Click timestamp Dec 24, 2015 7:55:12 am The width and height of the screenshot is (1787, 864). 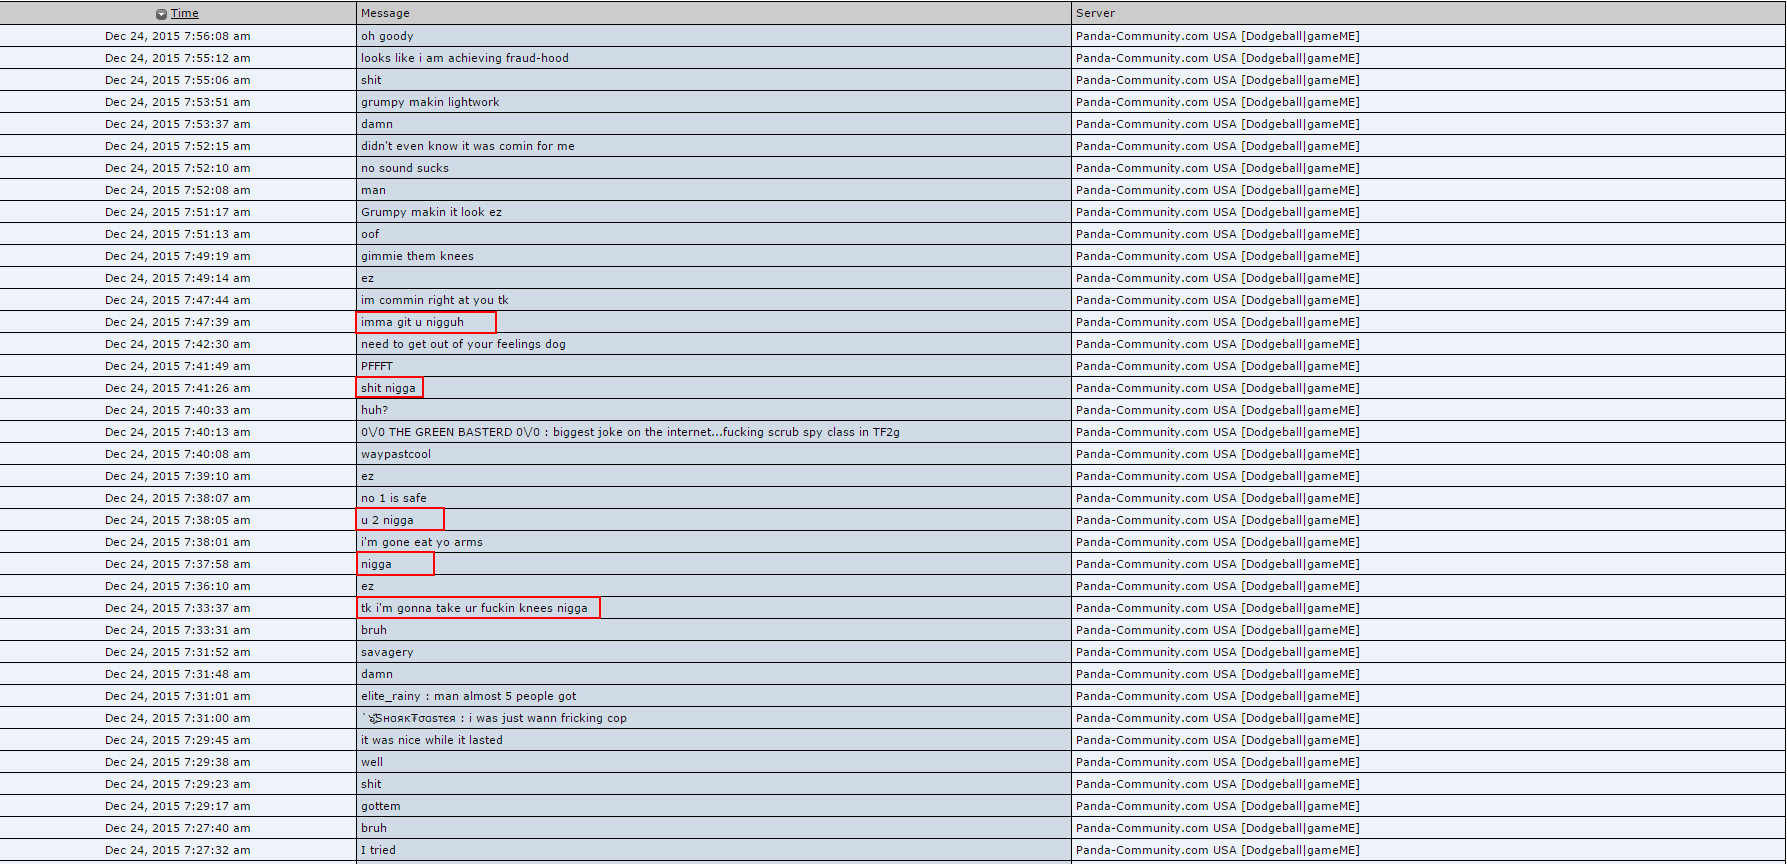pos(178,58)
